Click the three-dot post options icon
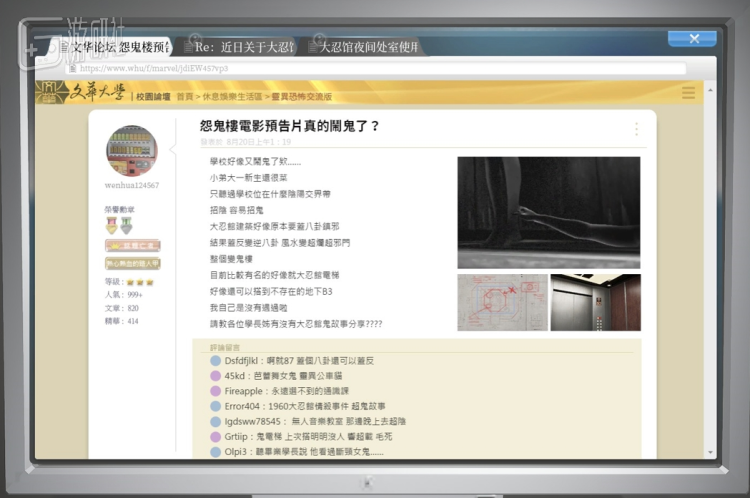 pyautogui.click(x=636, y=129)
